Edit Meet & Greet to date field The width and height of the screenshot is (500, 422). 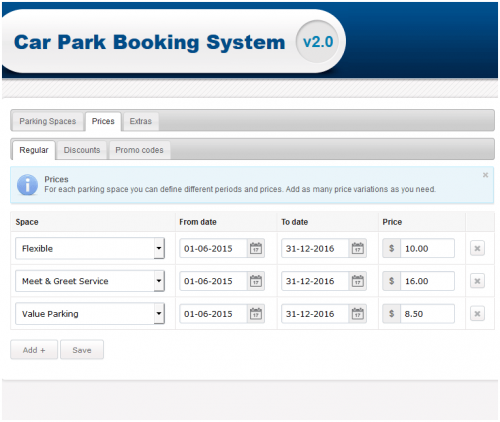[315, 281]
